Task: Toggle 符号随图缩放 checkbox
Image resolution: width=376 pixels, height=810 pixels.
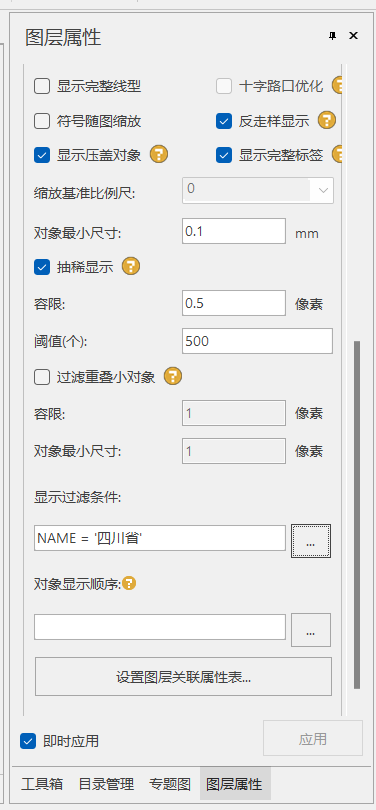Action: coord(42,121)
